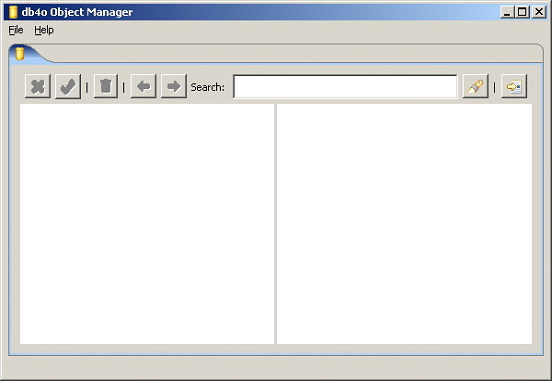Click the yellow arrow query icon
Viewport: 552px width, 383px height.
pyautogui.click(x=514, y=86)
